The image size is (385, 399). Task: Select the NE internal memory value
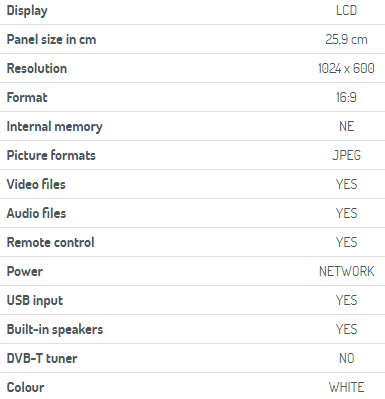point(346,126)
